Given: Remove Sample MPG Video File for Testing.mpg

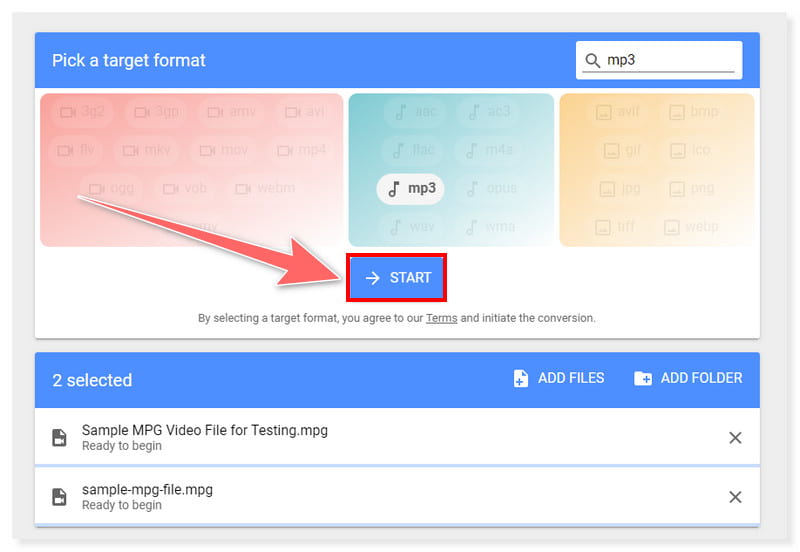Looking at the screenshot, I should pyautogui.click(x=735, y=437).
